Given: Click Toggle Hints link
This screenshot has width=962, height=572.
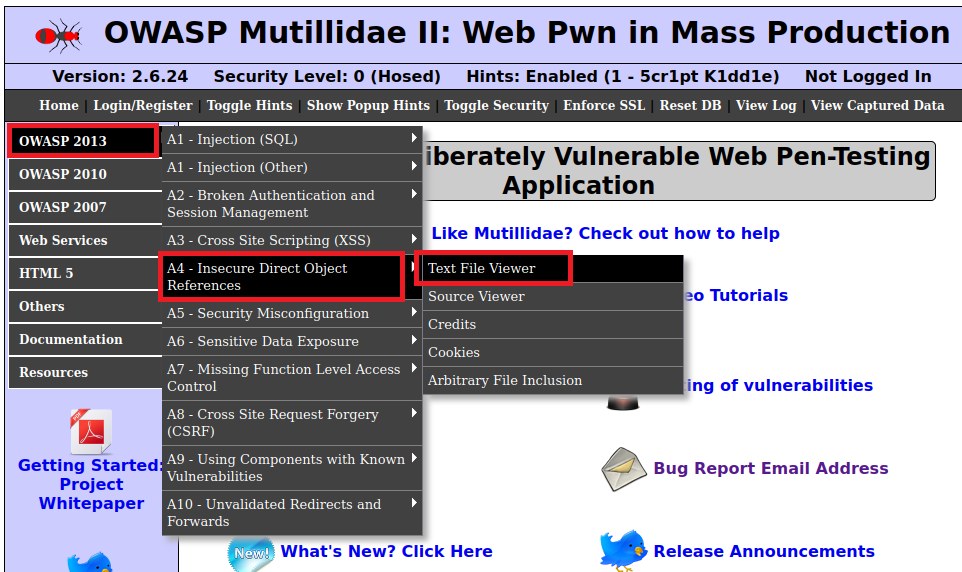Looking at the screenshot, I should 249,106.
